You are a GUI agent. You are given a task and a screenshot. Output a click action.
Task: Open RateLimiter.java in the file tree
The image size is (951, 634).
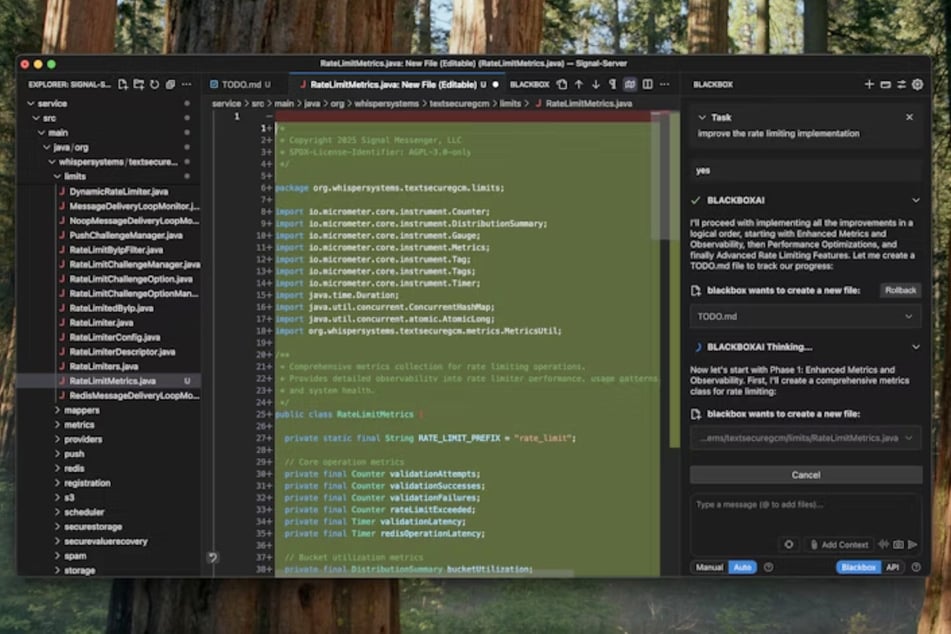tap(101, 323)
